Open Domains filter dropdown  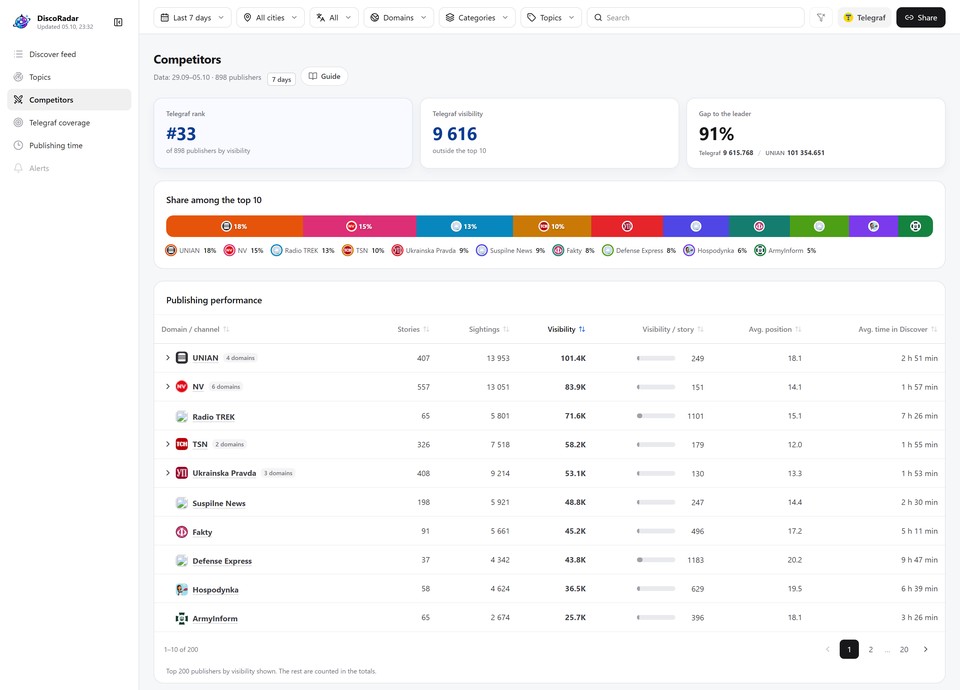399,18
